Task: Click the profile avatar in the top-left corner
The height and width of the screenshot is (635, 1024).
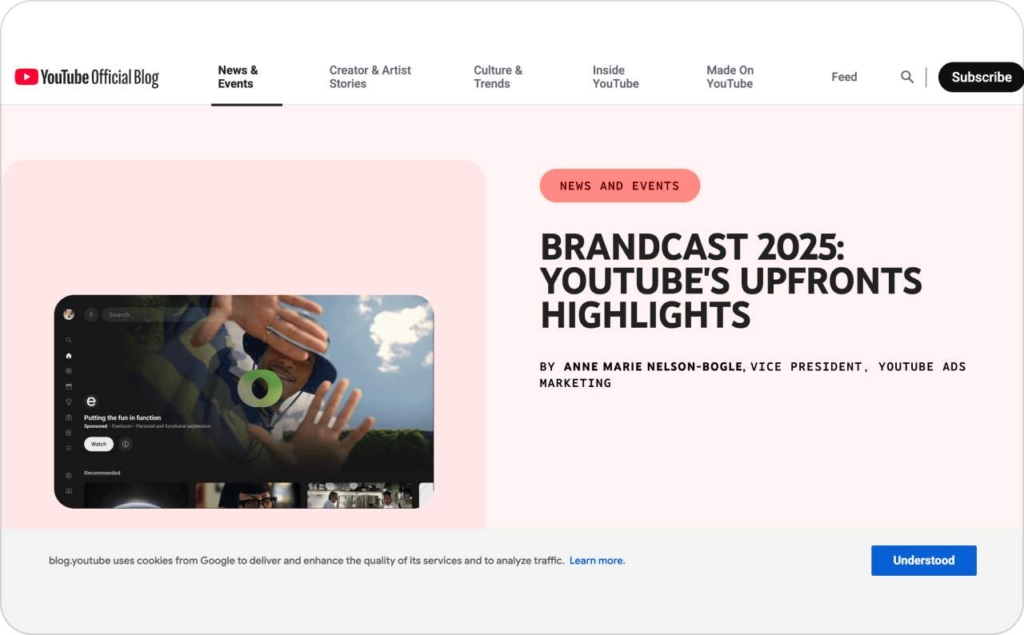Action: (x=68, y=313)
